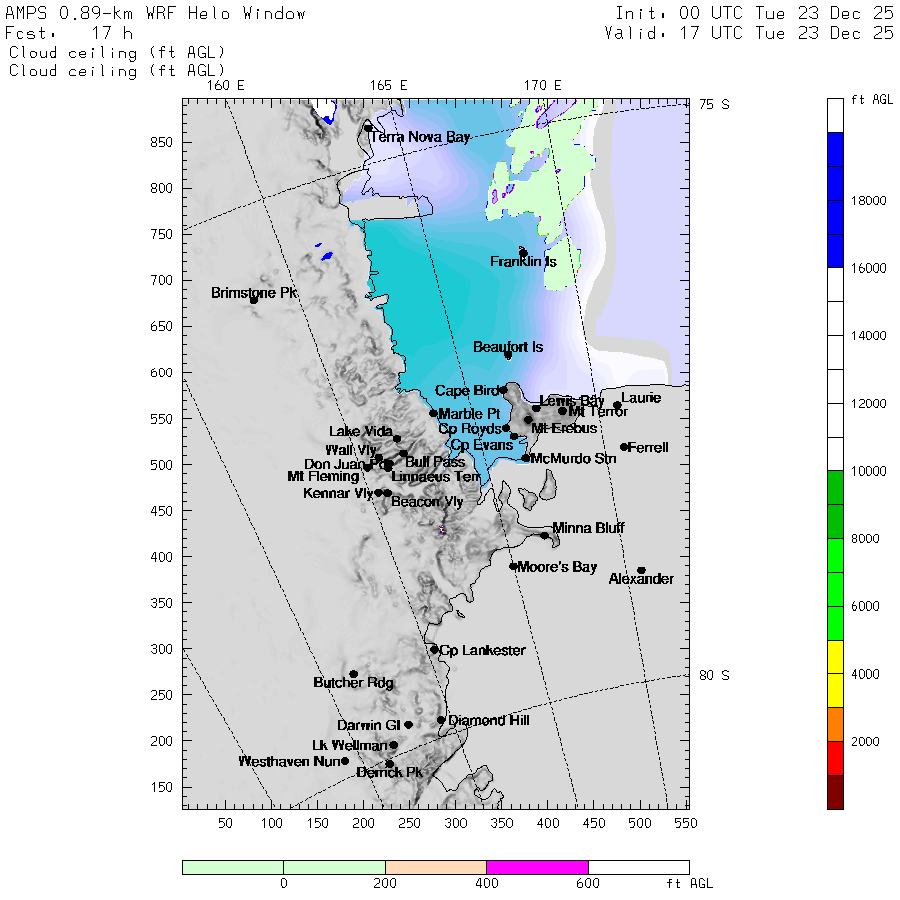Click the '850' tick on the vertical axis
This screenshot has width=900, height=900.
click(x=161, y=142)
